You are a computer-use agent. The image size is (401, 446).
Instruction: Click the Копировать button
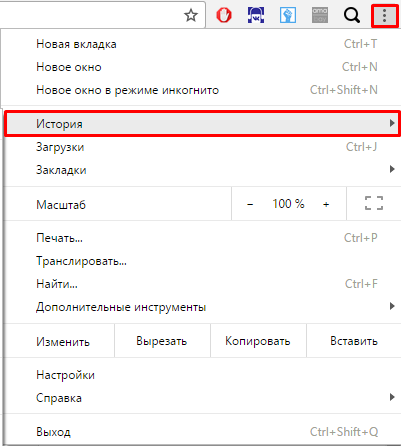coord(258,341)
